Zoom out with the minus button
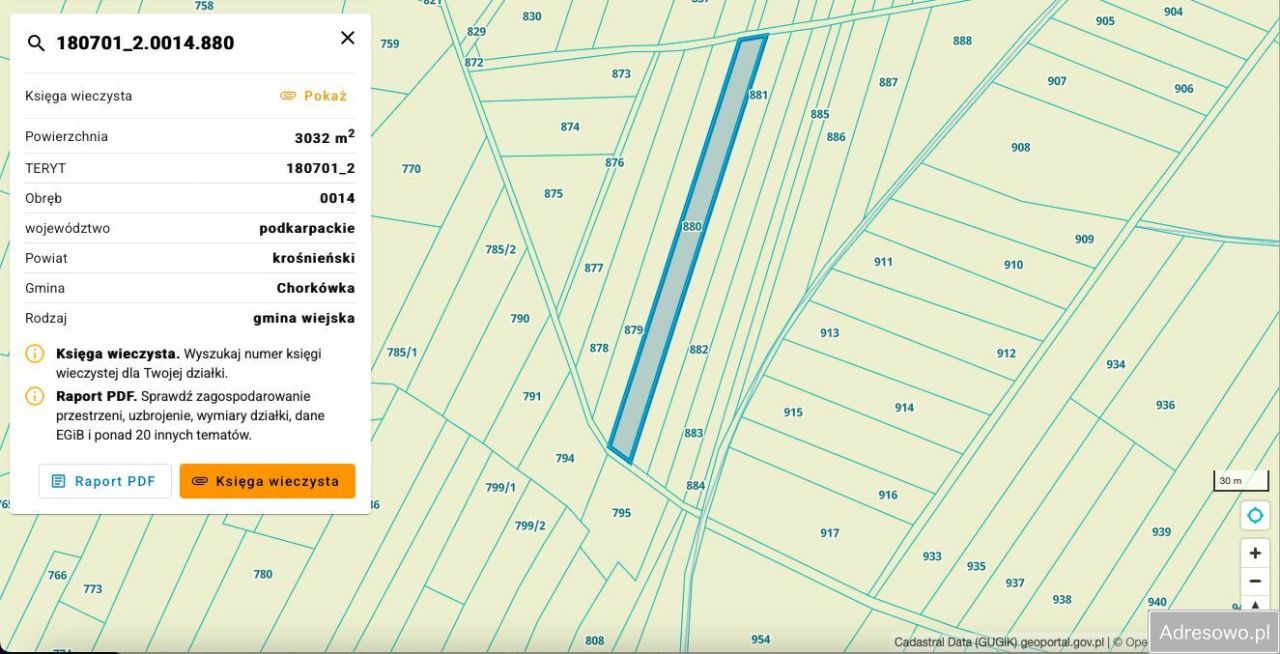 1255,580
